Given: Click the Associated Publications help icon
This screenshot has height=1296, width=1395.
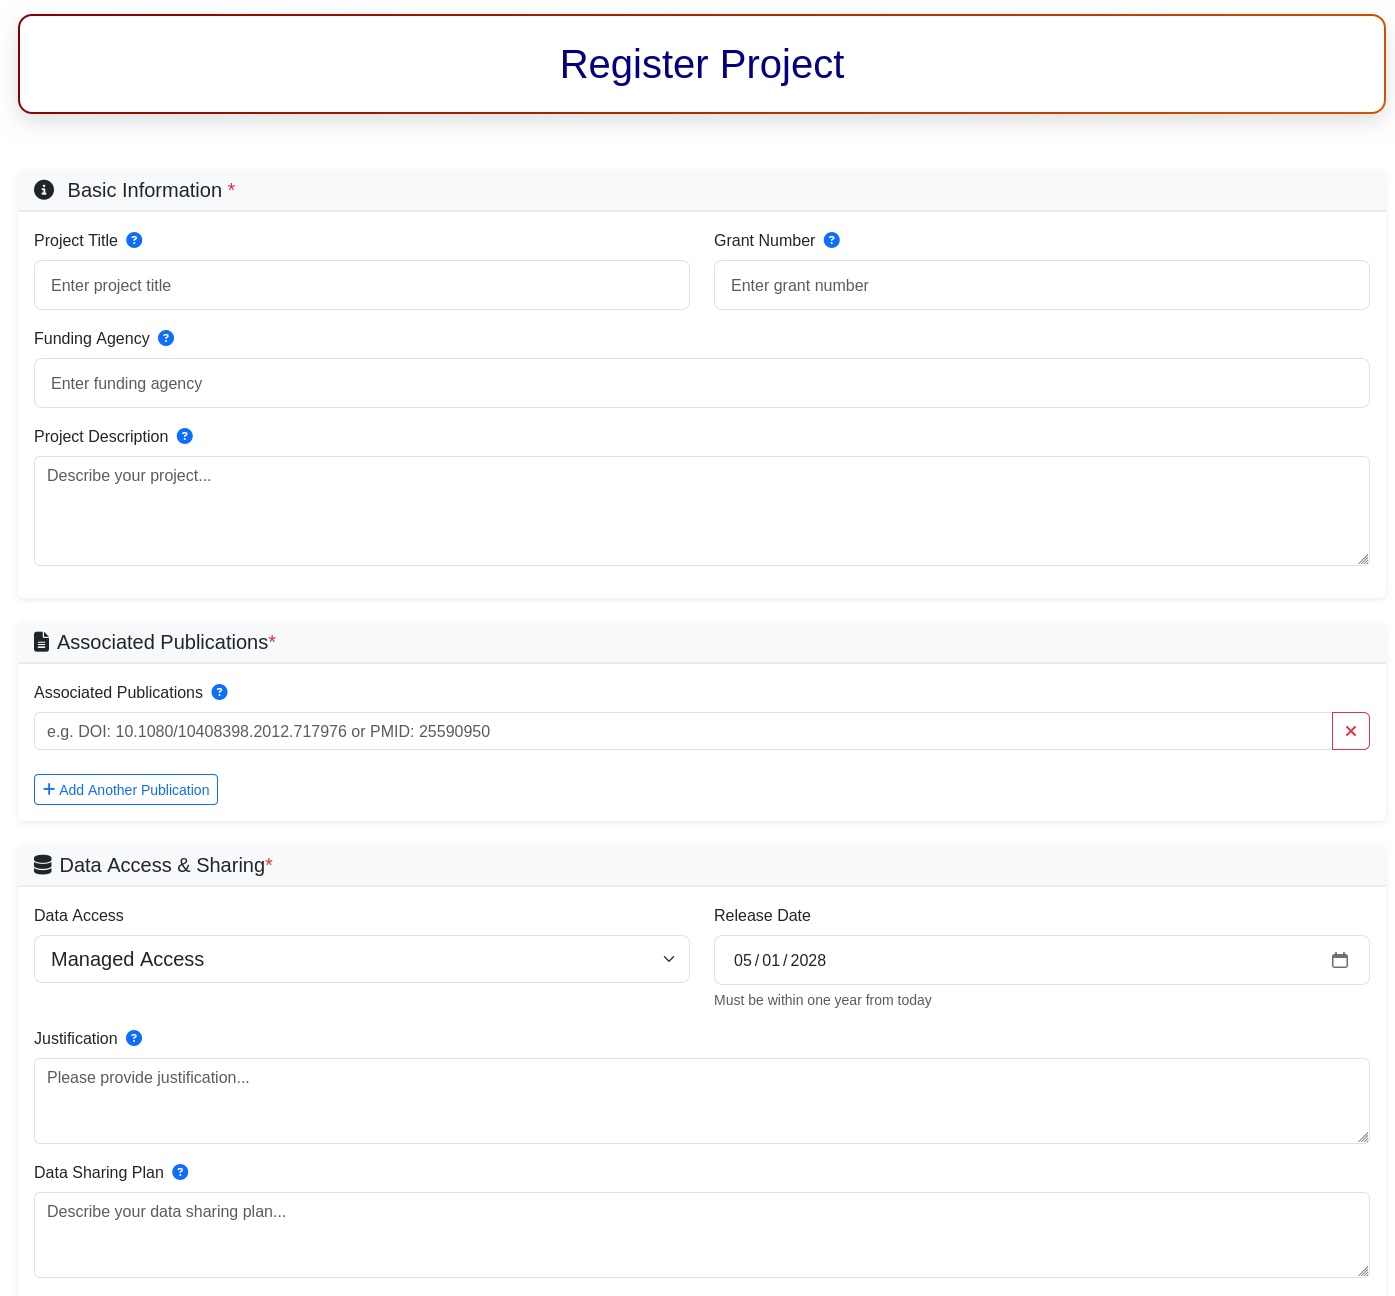Looking at the screenshot, I should coord(219,692).
